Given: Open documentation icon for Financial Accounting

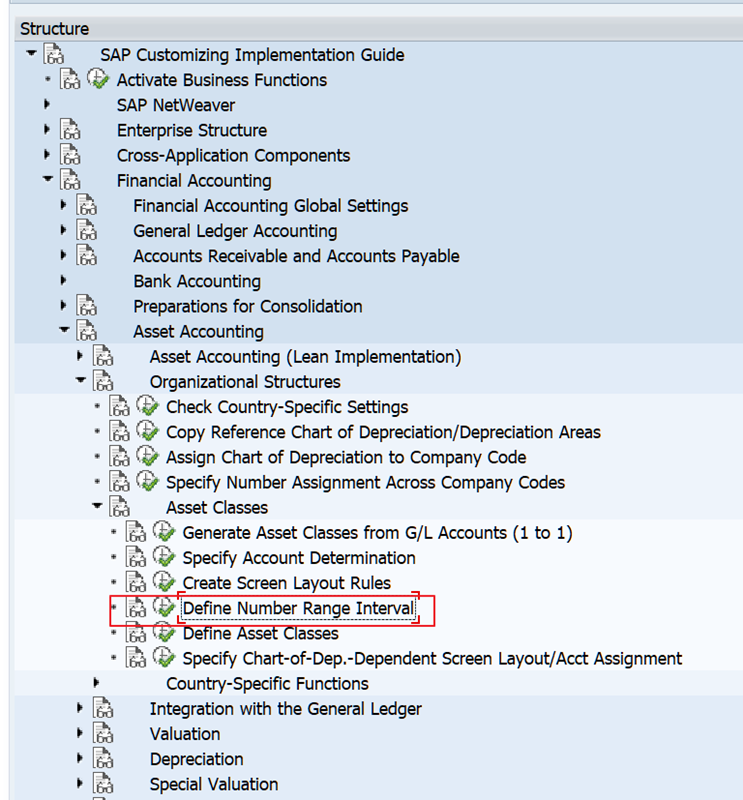Looking at the screenshot, I should click(x=70, y=180).
